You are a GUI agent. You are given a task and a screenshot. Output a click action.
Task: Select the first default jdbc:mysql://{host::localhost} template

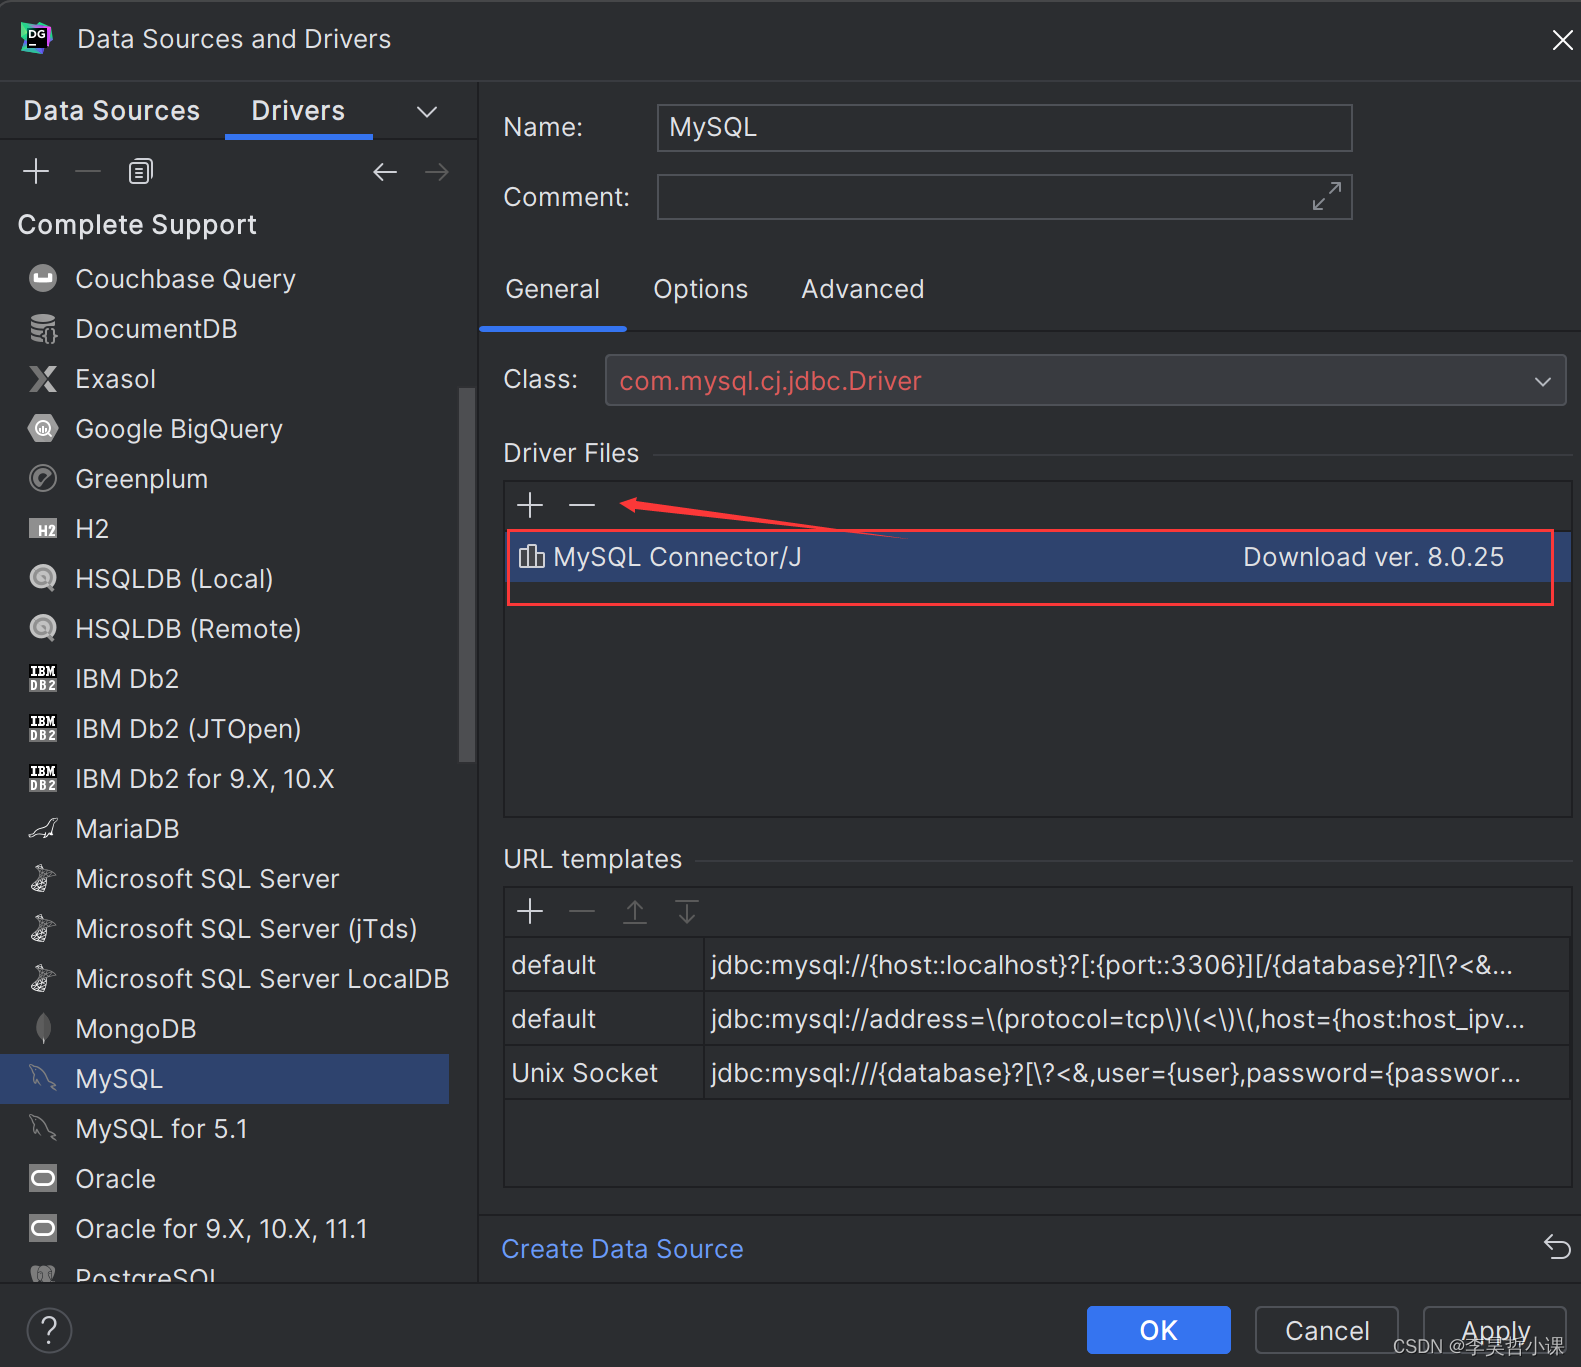tap(1037, 965)
